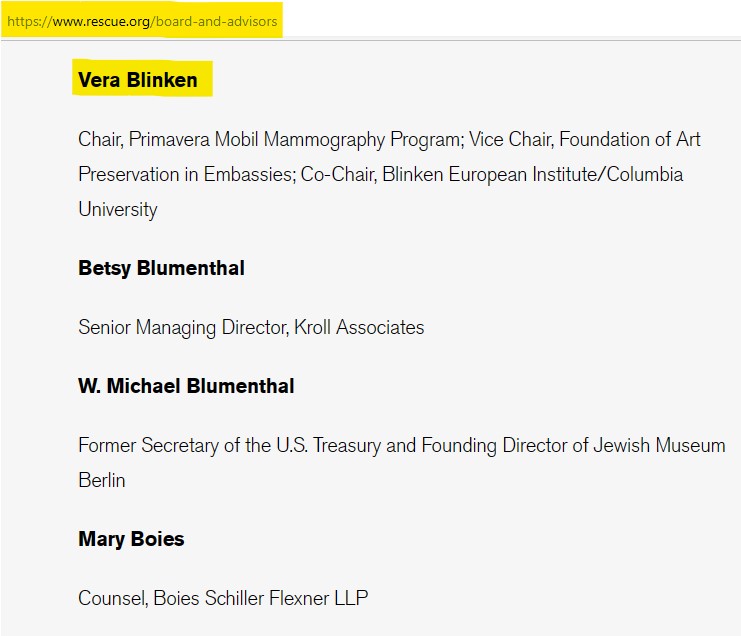Click 'Chair, Primavera Mobil Mammography Program' text
The width and height of the screenshot is (741, 636).
click(x=271, y=140)
